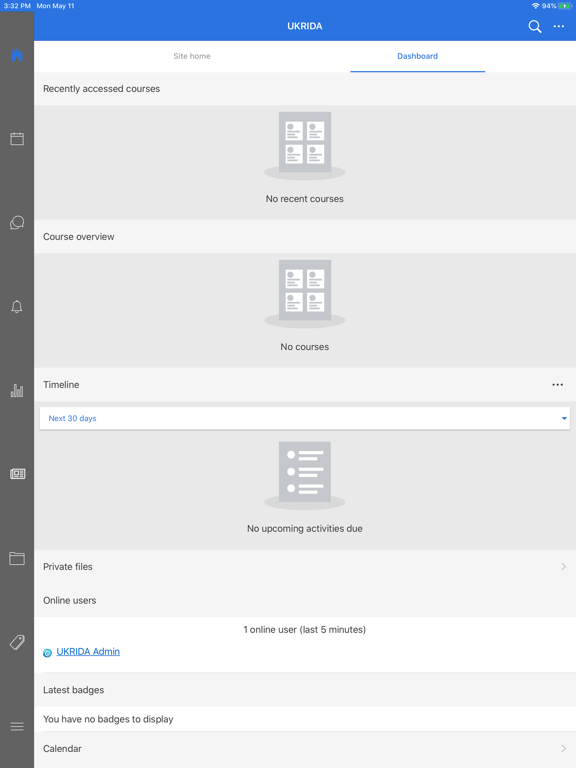Click UKRIDA Admin avatar icon
This screenshot has width=576, height=768.
(48, 652)
